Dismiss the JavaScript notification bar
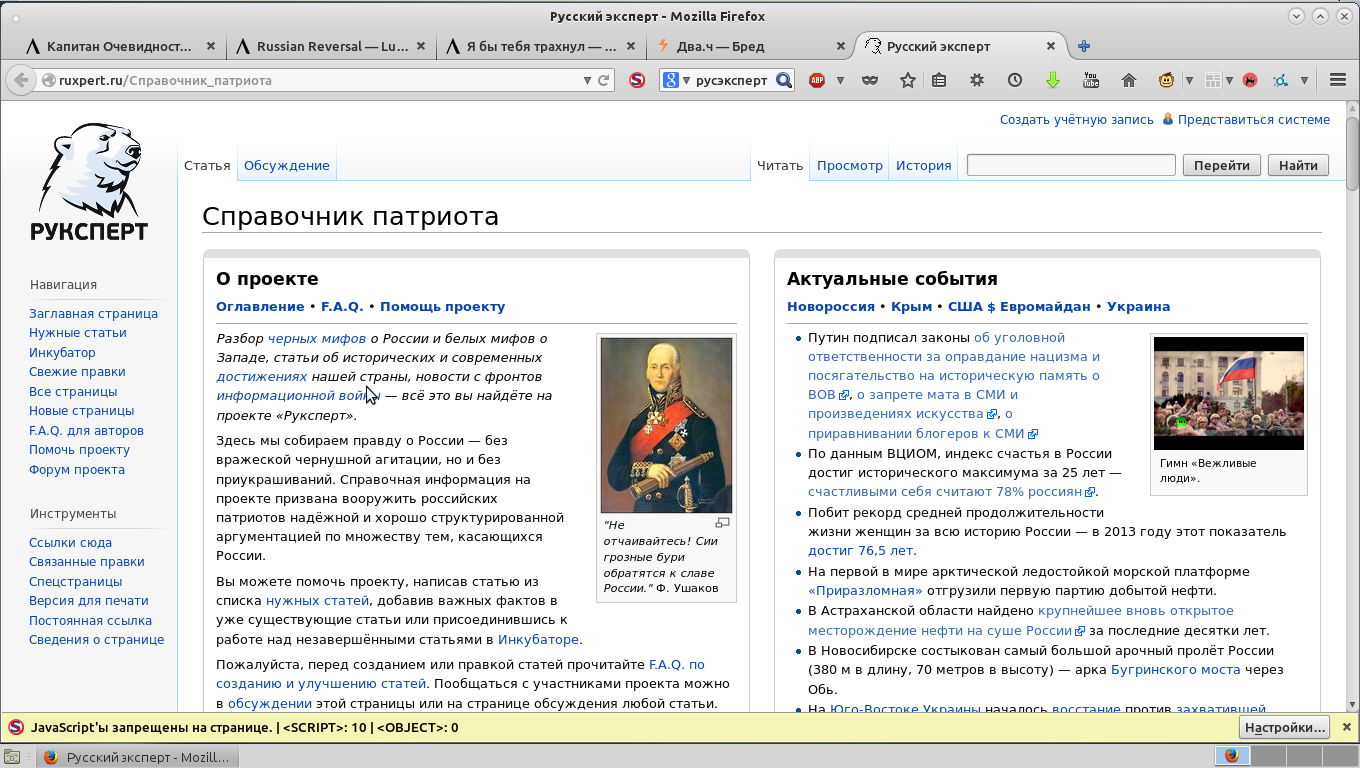 (x=1346, y=727)
